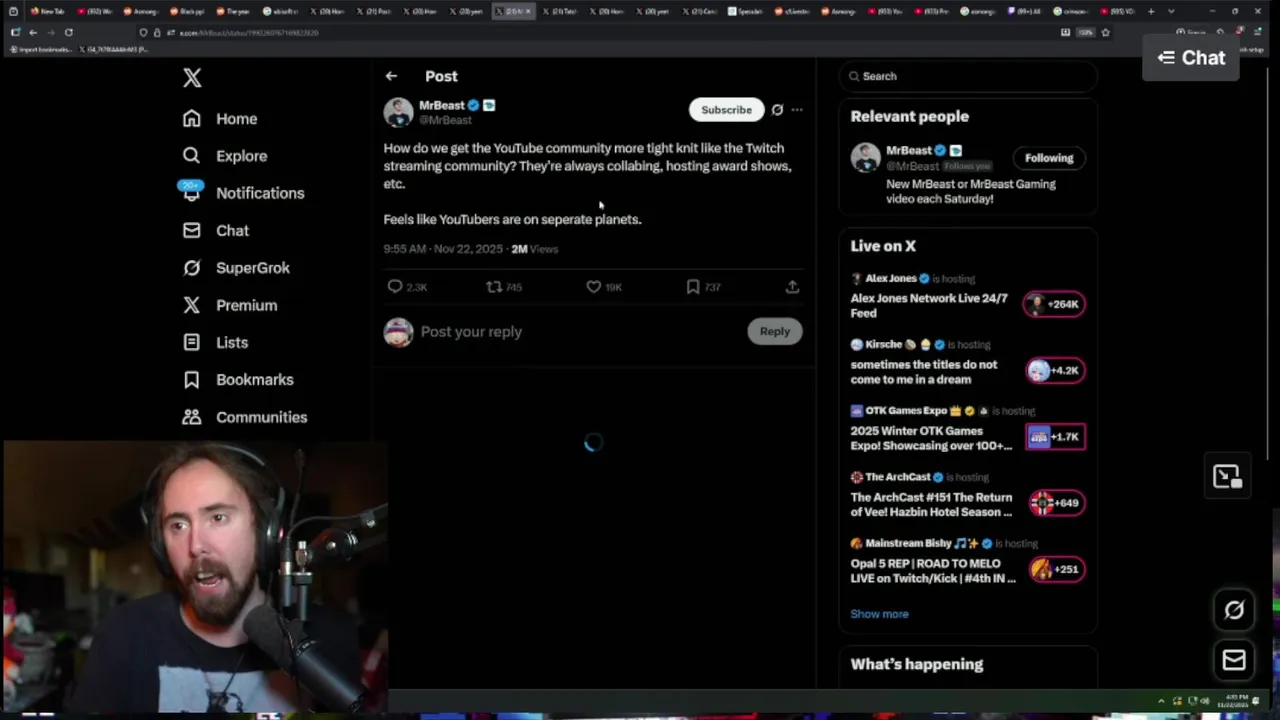The height and width of the screenshot is (720, 1280).
Task: Click the Home house icon
Action: tap(192, 118)
